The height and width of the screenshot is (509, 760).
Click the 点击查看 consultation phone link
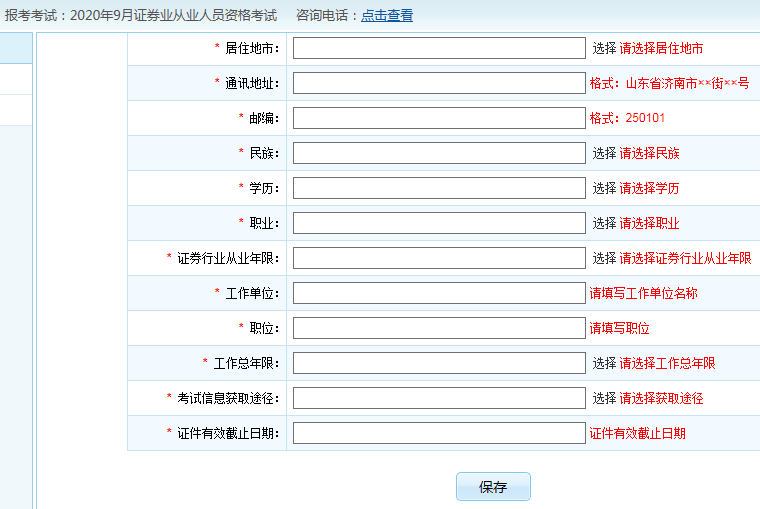[386, 15]
